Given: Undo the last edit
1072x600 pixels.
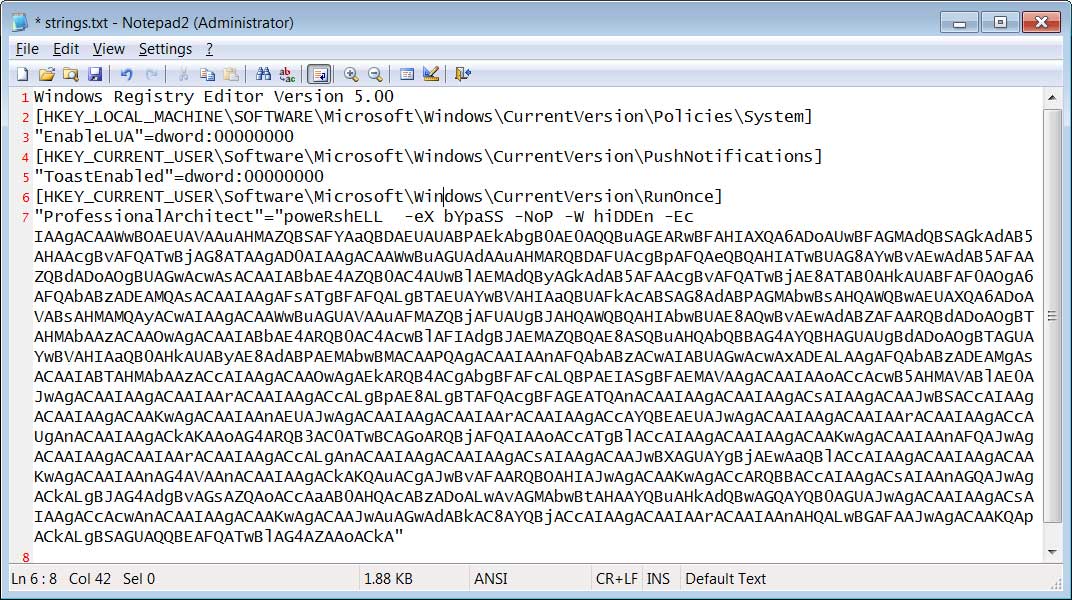Looking at the screenshot, I should (x=126, y=74).
